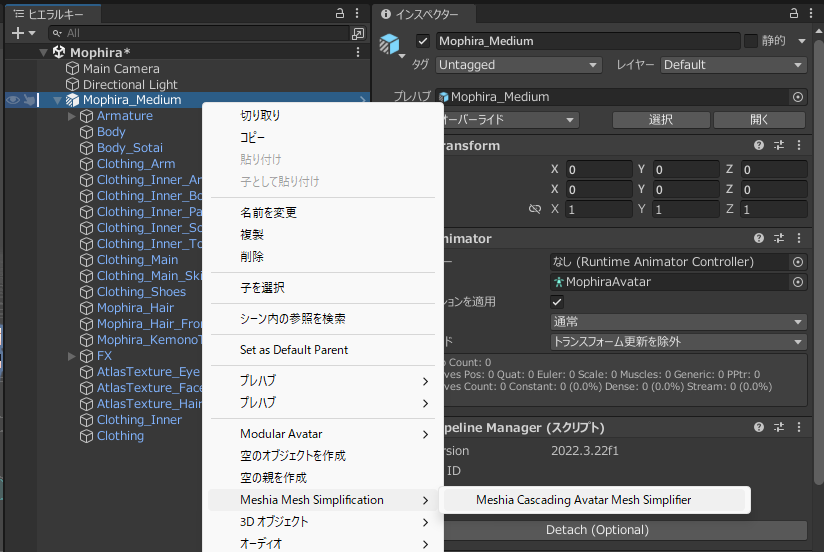This screenshot has height=552, width=824.
Task: Choose 名前を変更 (Rename) from context menu
Action: (323, 213)
